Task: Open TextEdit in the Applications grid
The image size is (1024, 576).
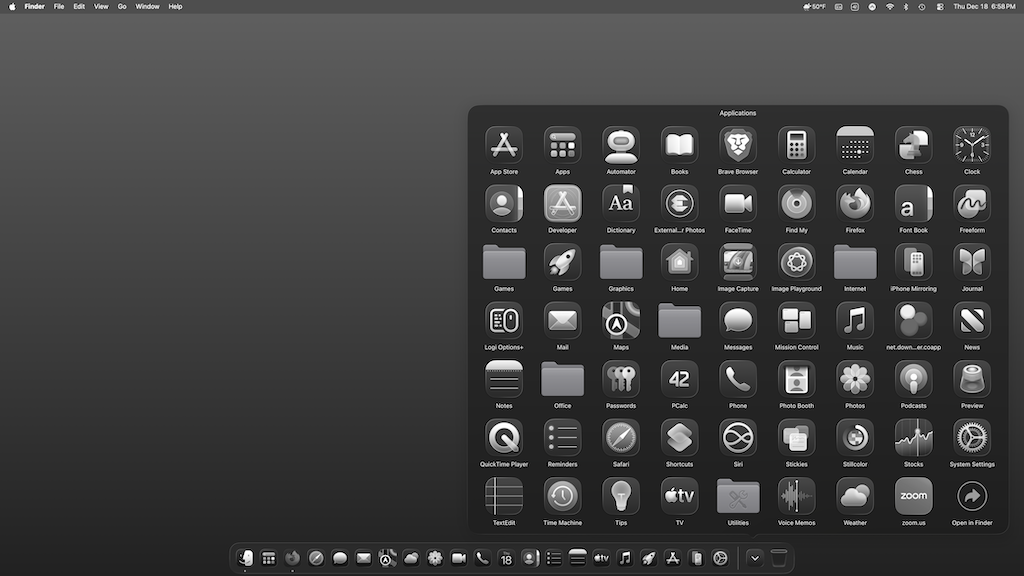Action: [504, 496]
